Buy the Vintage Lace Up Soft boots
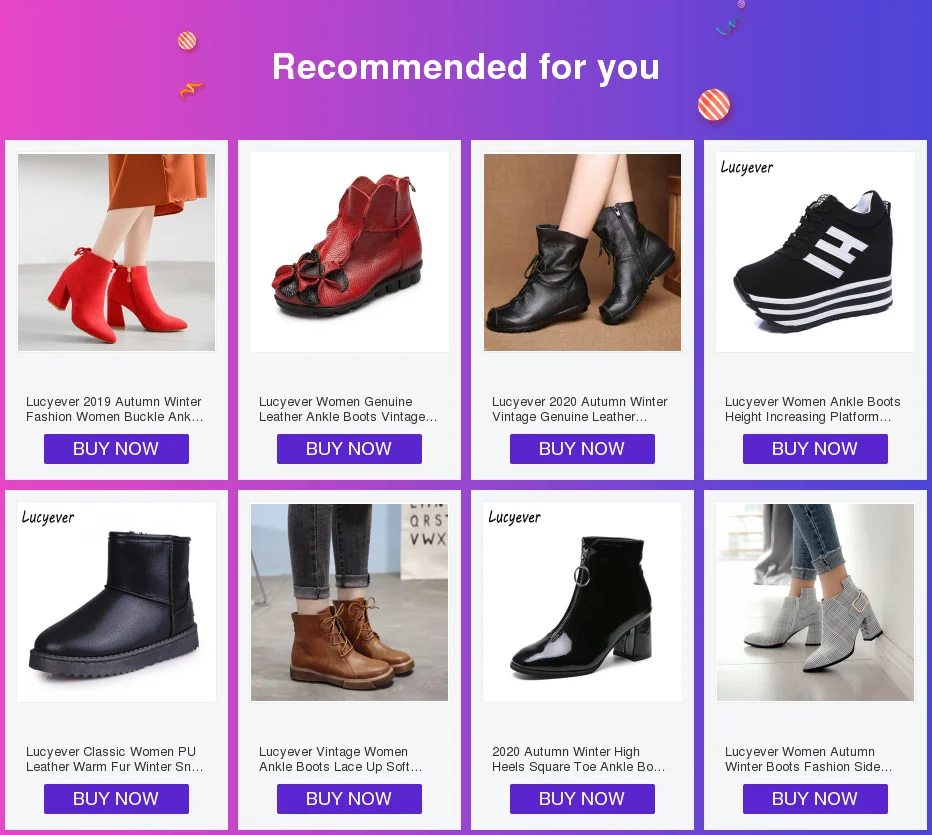Screen dimensions: 932x835 click(x=350, y=799)
